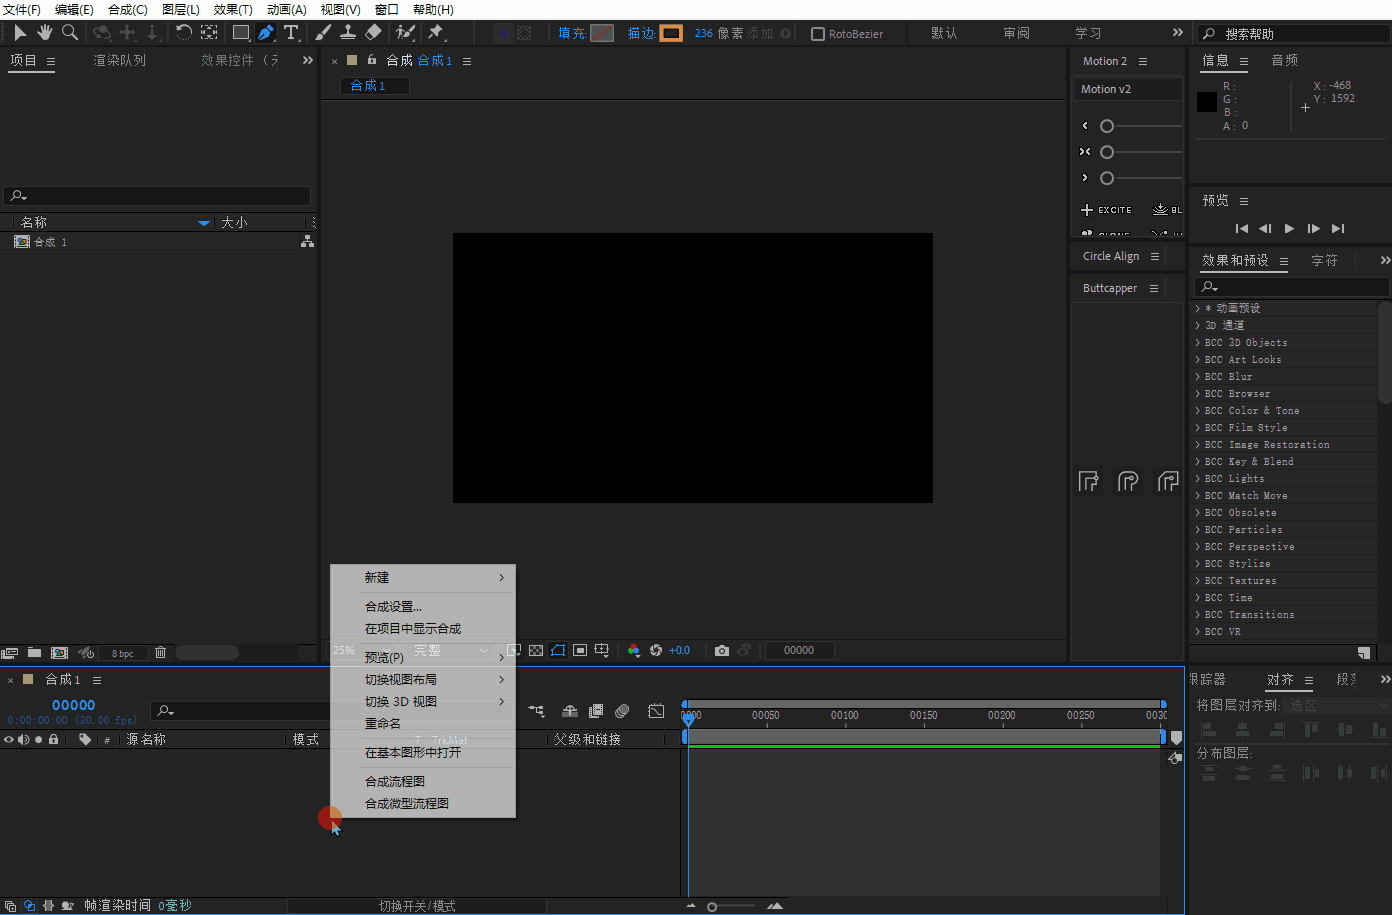Toggle region of interest in viewer

[x=580, y=650]
